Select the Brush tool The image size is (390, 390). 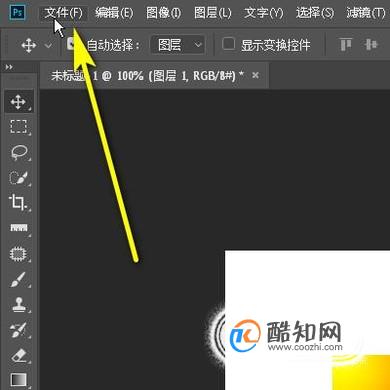[x=19, y=279]
